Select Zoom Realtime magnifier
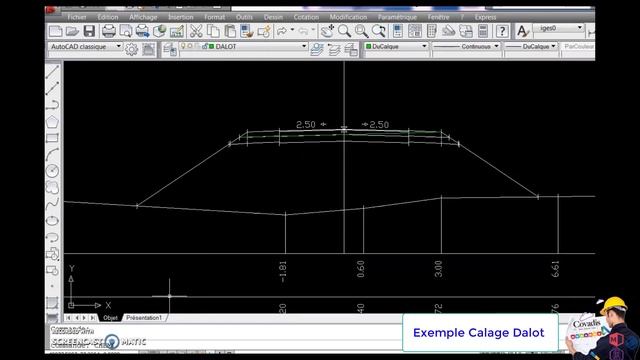This screenshot has width=640, height=360. click(344, 31)
